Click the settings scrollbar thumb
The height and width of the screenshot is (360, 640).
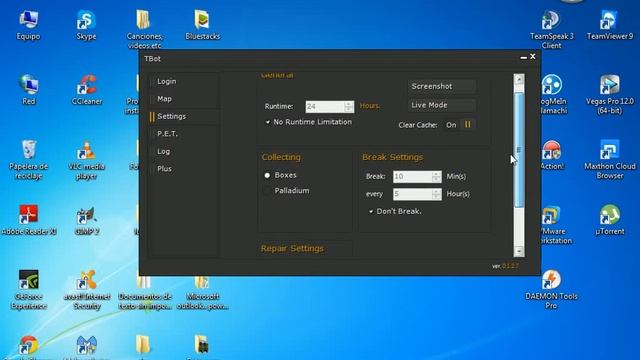pyautogui.click(x=519, y=150)
